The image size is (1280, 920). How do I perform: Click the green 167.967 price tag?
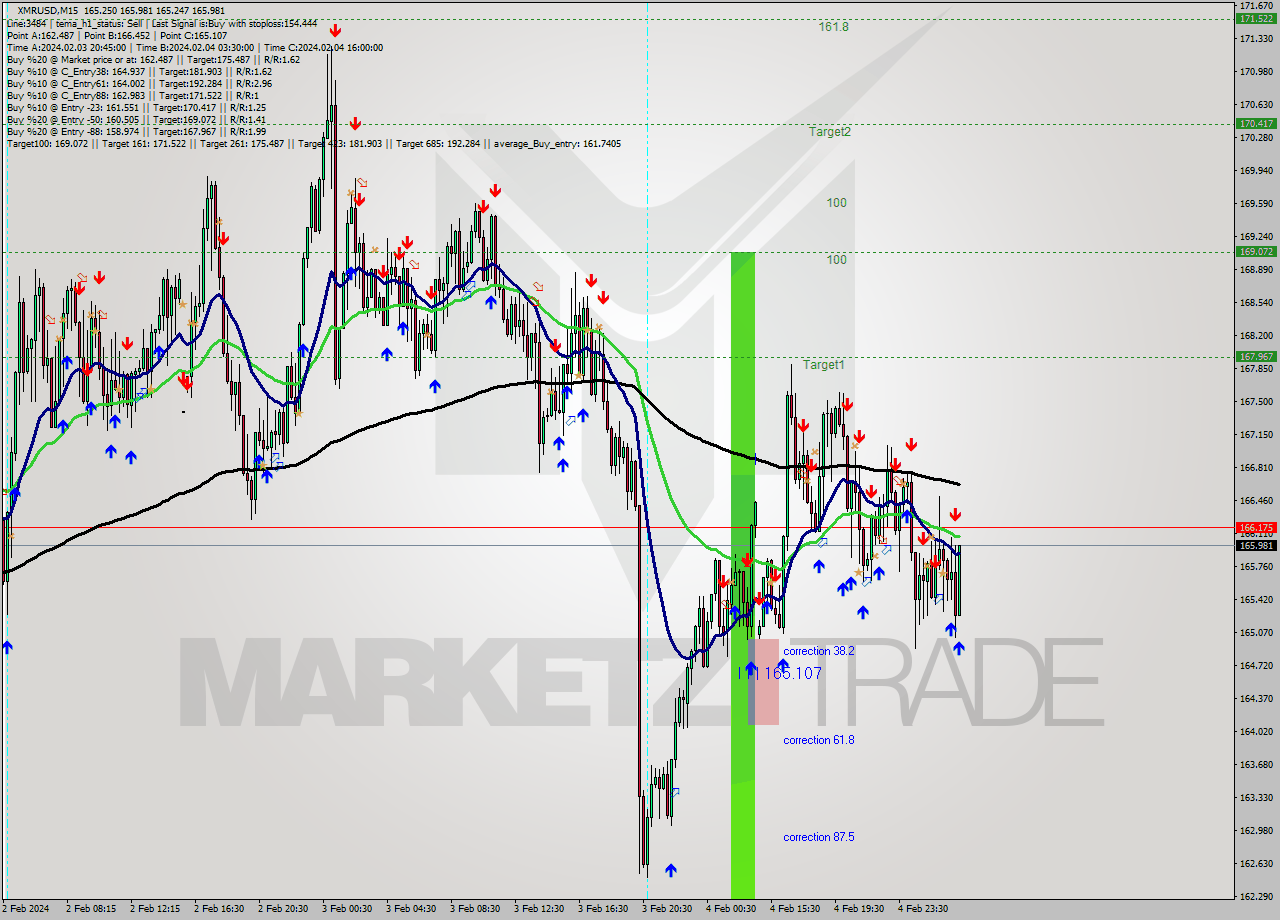[x=1256, y=356]
